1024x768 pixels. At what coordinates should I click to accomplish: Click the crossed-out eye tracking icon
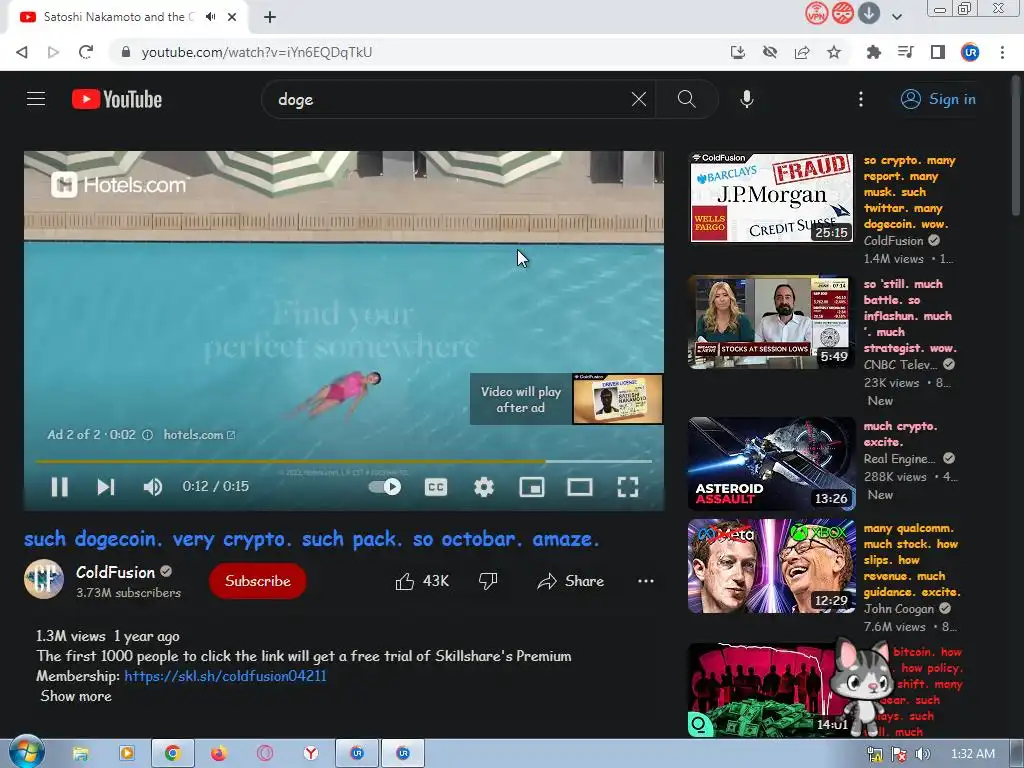point(770,52)
